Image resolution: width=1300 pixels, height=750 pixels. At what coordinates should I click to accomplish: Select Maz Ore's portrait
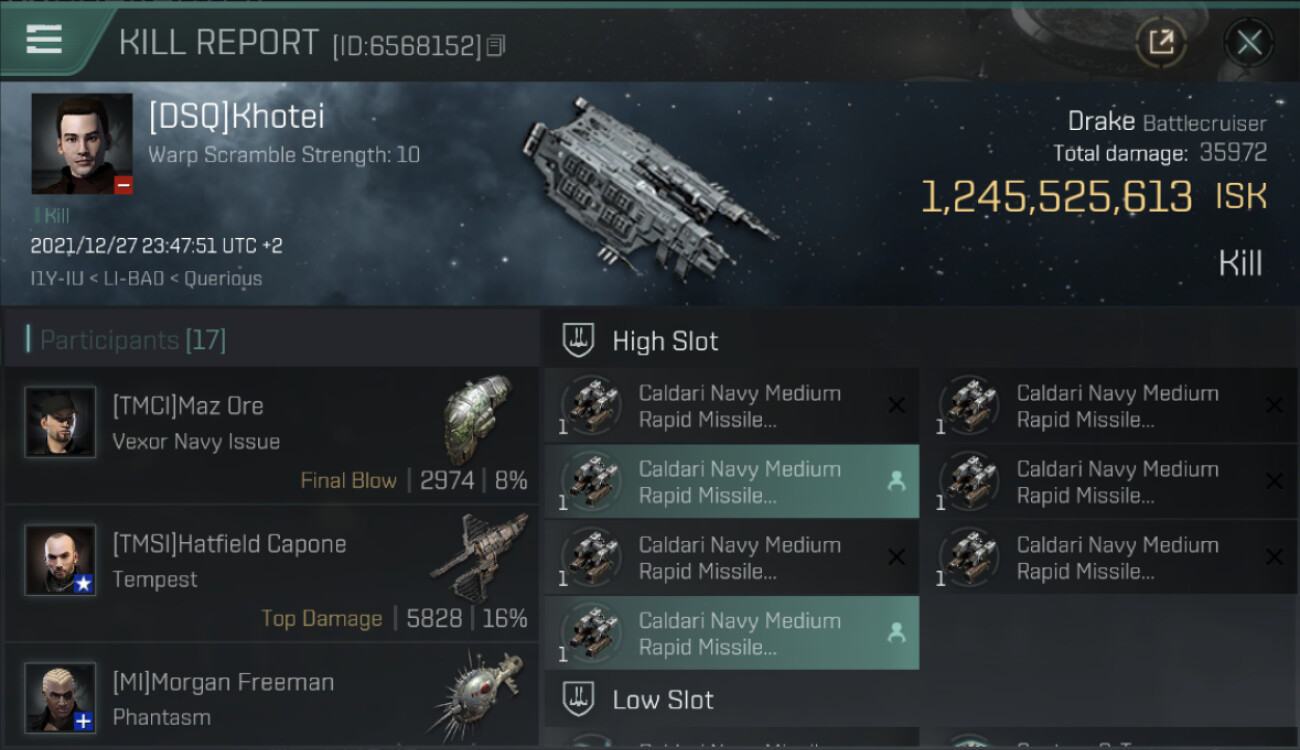point(61,422)
